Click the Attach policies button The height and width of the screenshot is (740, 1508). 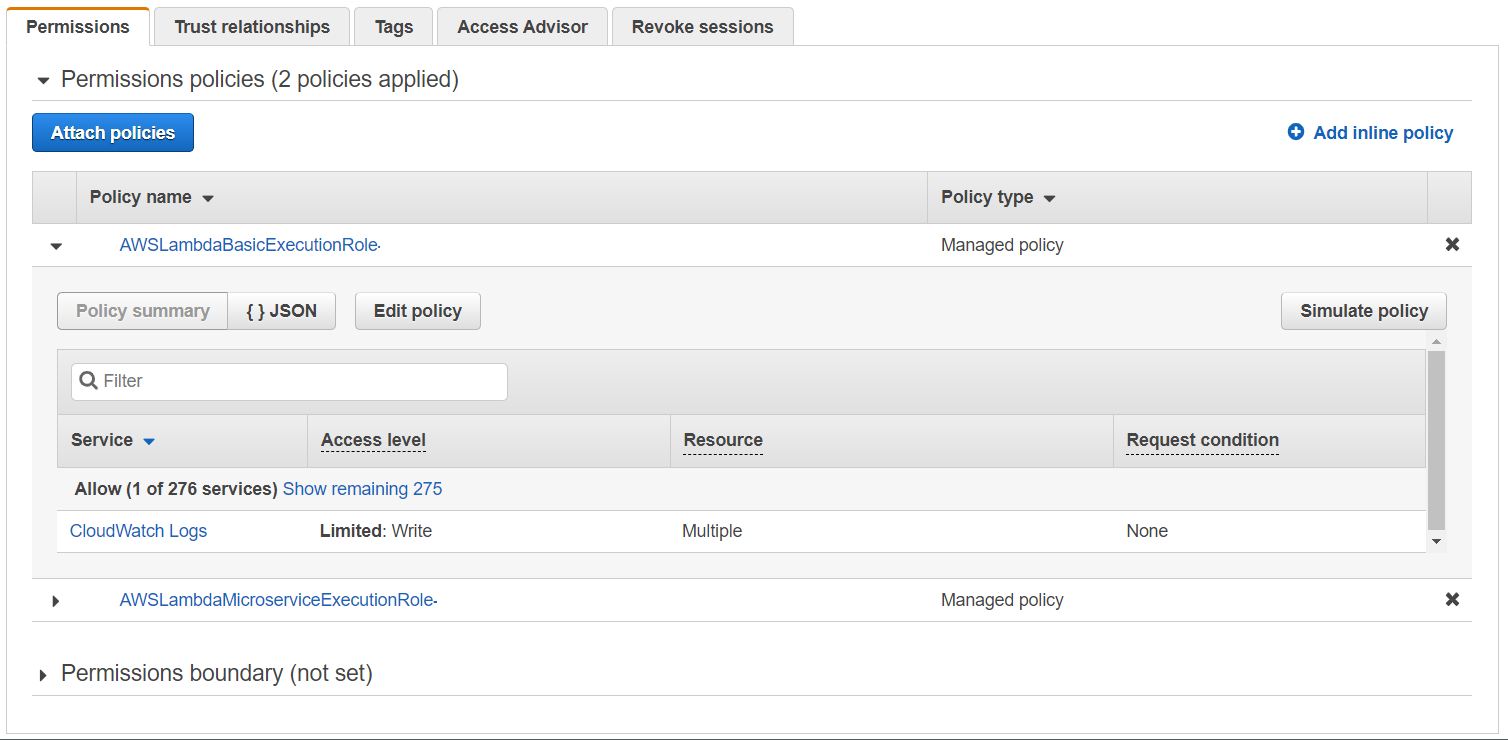click(112, 132)
